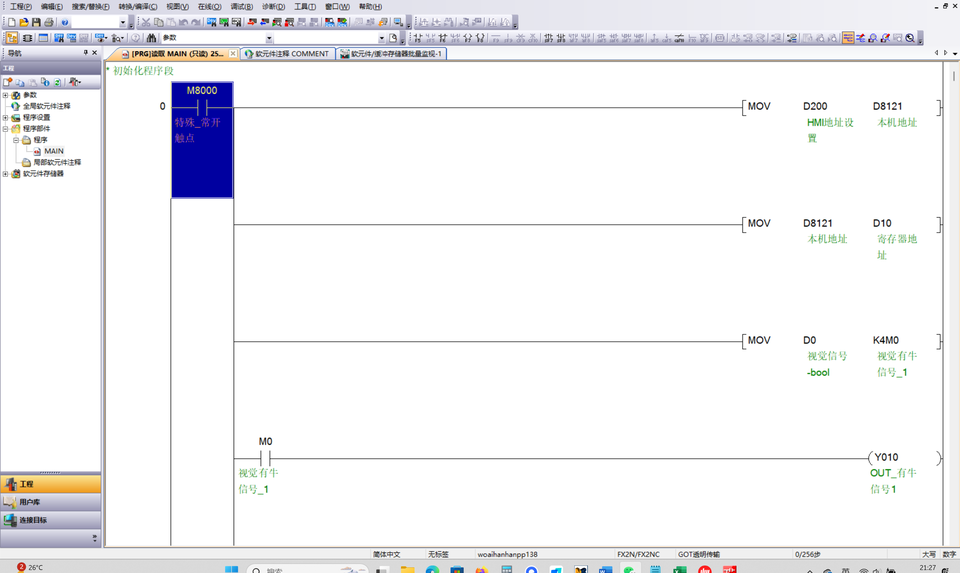
Task: Click the Save project icon
Action: [37, 22]
